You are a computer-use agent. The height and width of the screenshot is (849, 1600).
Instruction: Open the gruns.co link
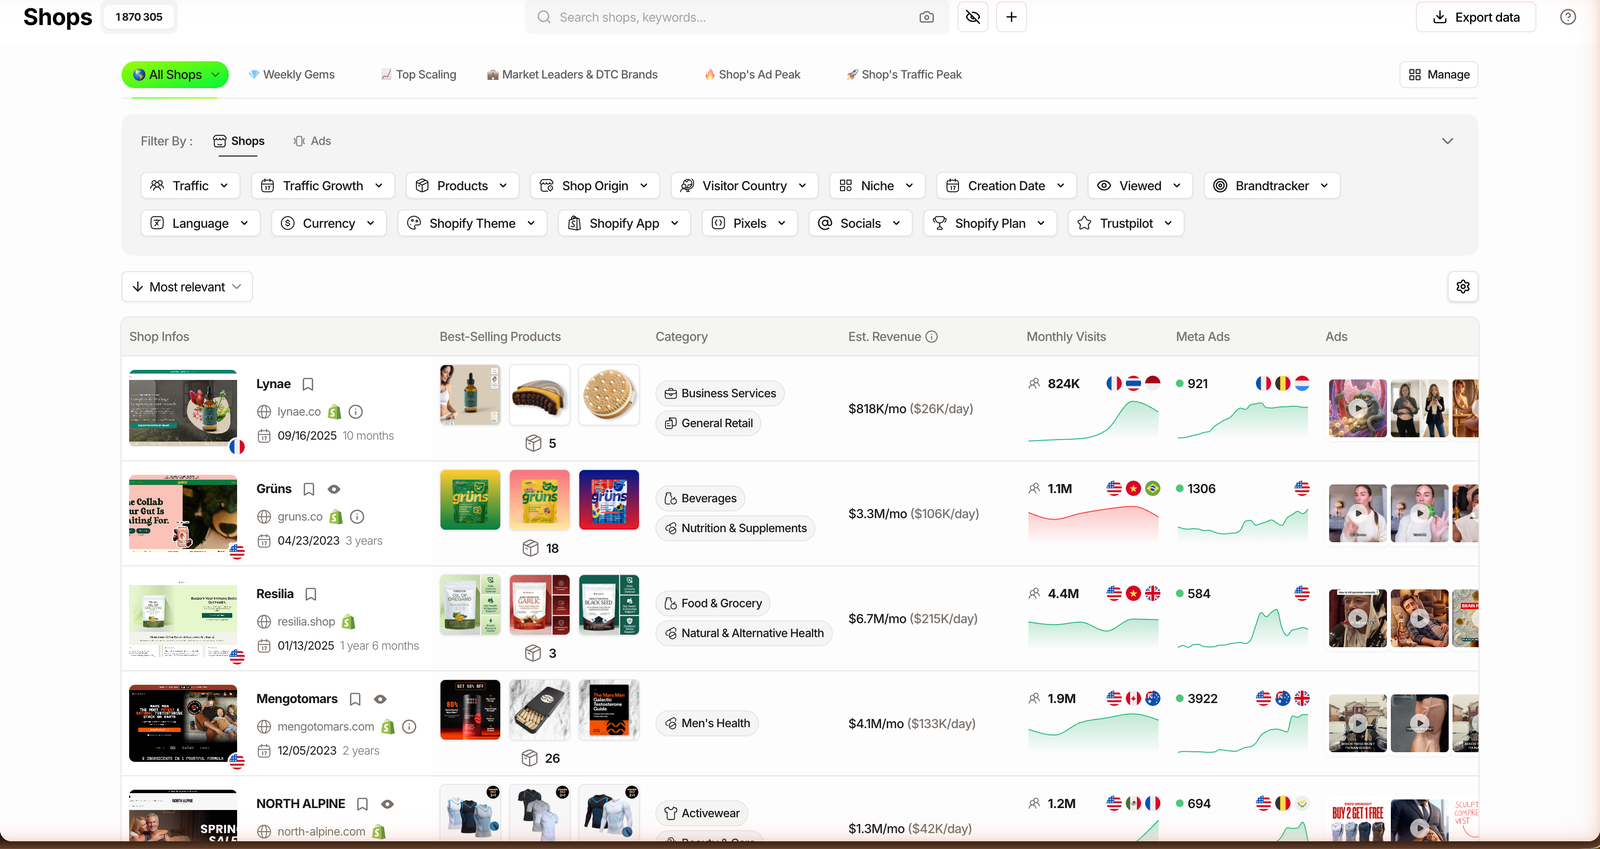tap(300, 517)
